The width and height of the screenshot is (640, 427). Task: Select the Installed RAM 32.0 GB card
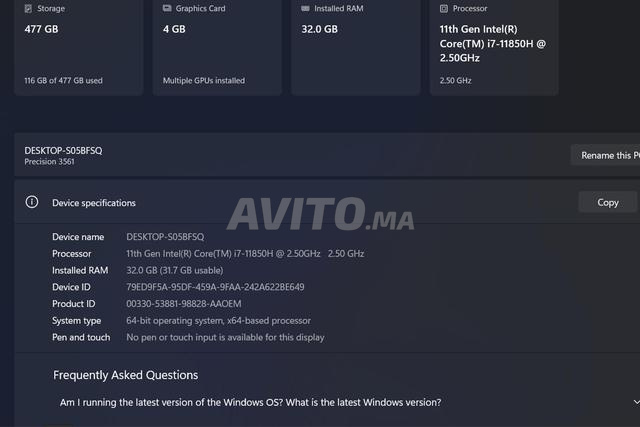pos(355,50)
